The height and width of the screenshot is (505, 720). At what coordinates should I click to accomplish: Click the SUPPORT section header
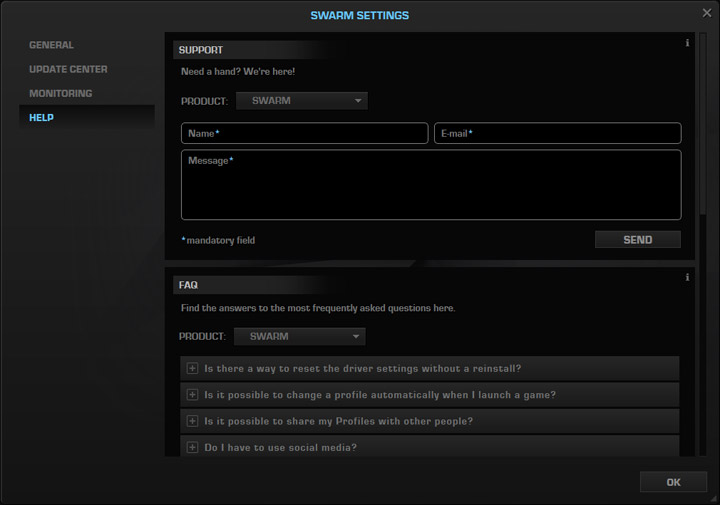pyautogui.click(x=201, y=50)
